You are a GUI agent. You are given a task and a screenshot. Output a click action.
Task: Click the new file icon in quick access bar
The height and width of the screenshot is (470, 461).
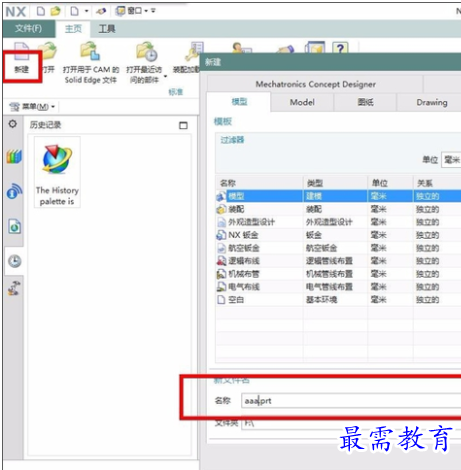click(41, 11)
